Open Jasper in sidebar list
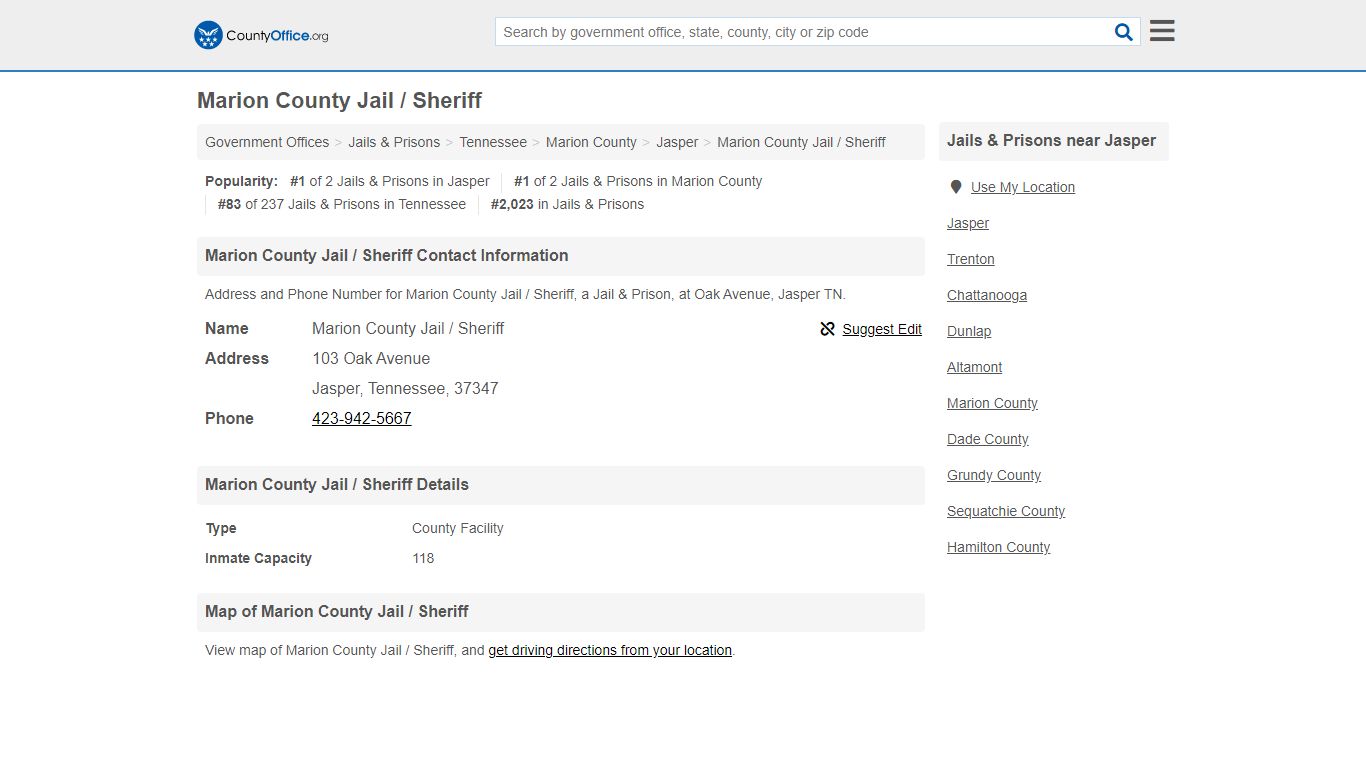 (968, 223)
